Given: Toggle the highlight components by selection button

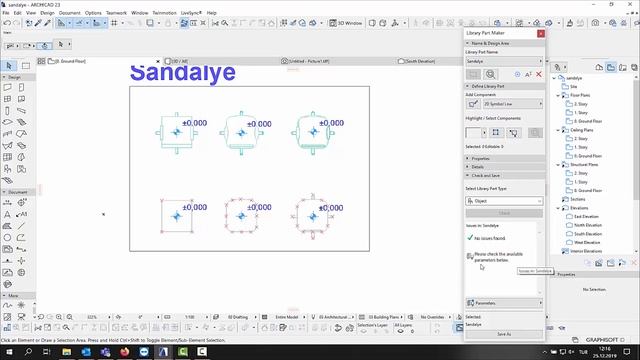Looking at the screenshot, I should pos(496,132).
